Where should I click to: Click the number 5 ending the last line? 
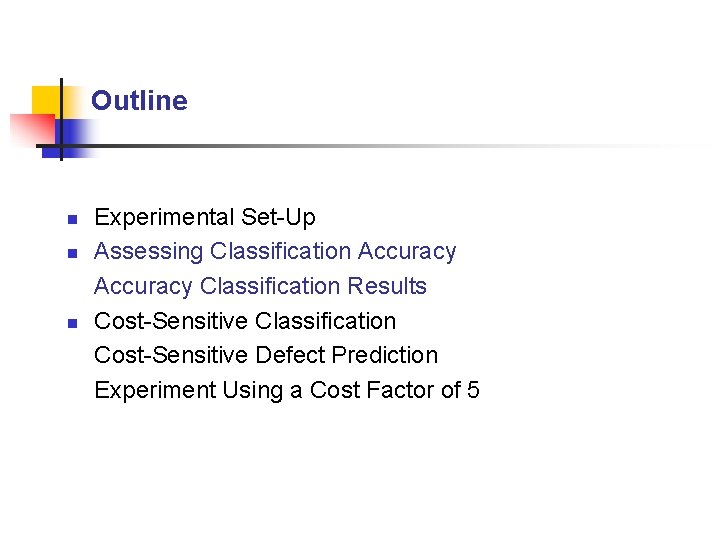coord(473,390)
